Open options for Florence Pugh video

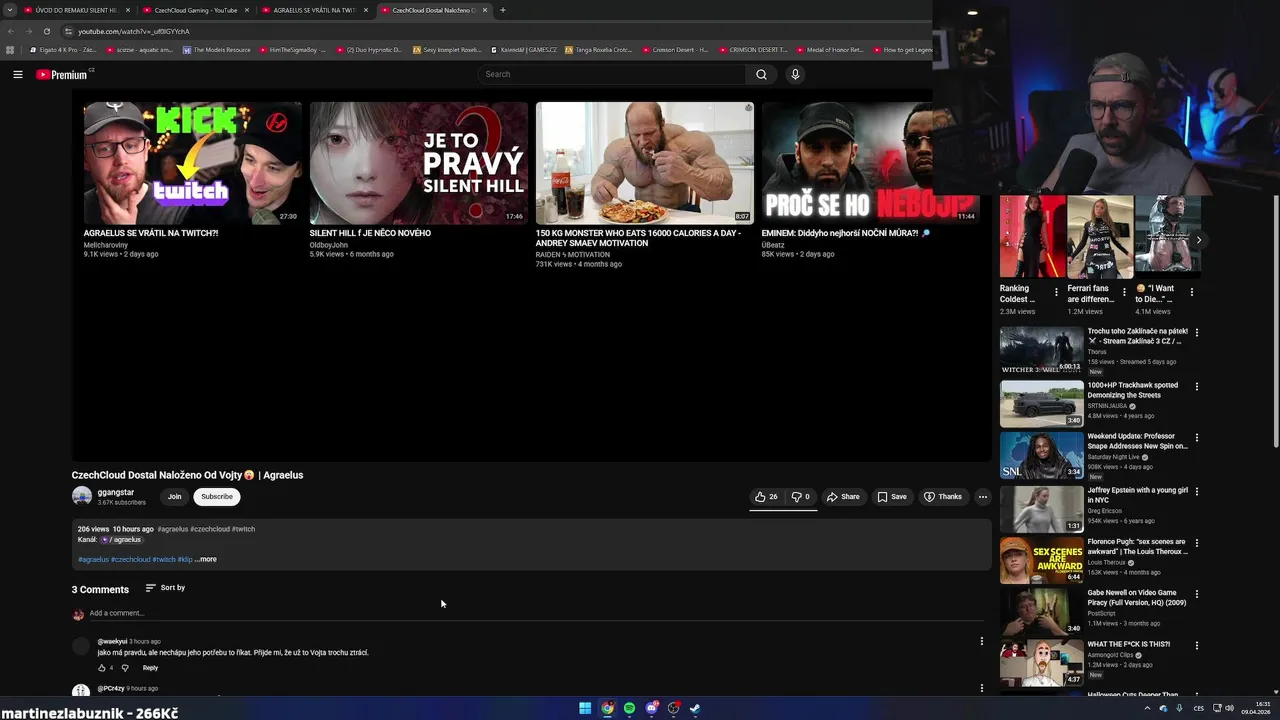(x=1196, y=543)
